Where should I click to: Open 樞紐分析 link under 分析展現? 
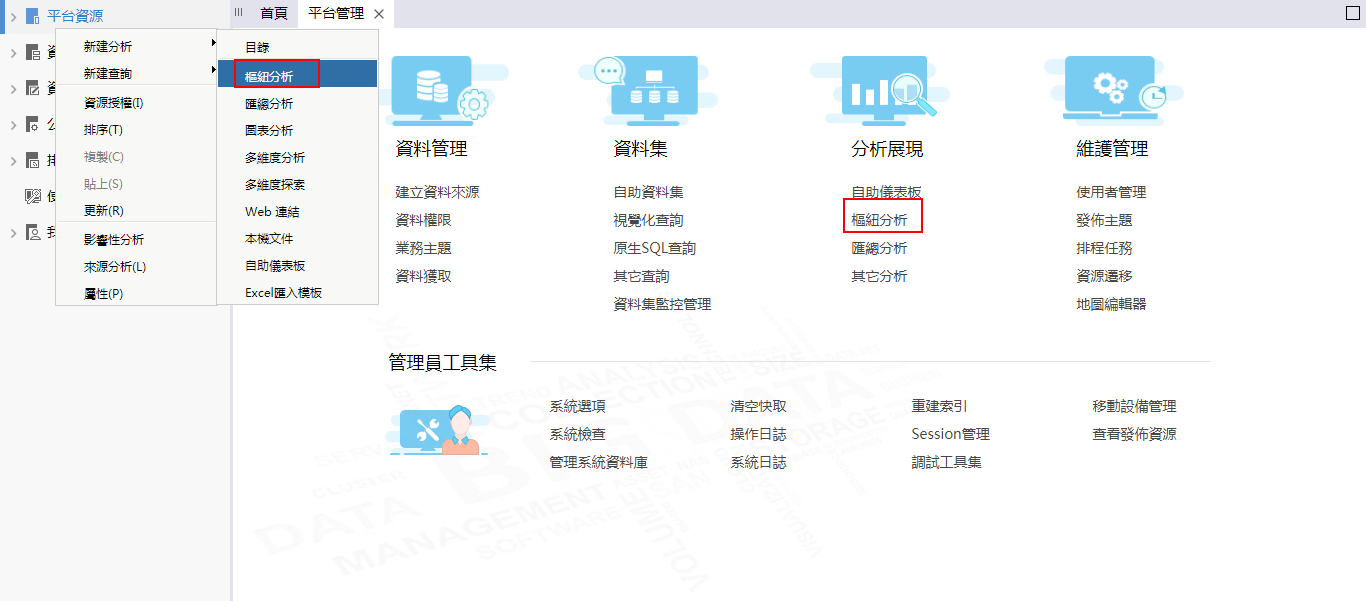point(879,220)
